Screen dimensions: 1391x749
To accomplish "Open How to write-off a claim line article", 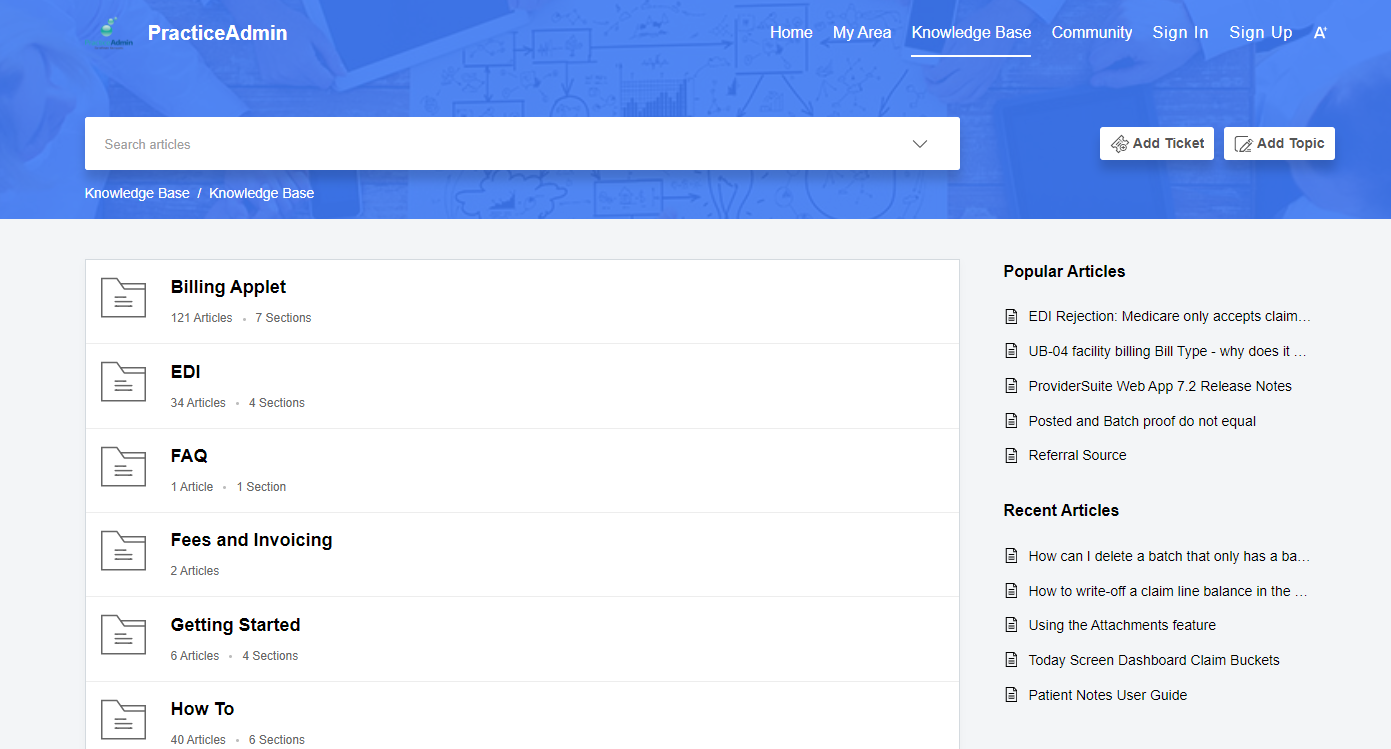I will coord(1168,591).
